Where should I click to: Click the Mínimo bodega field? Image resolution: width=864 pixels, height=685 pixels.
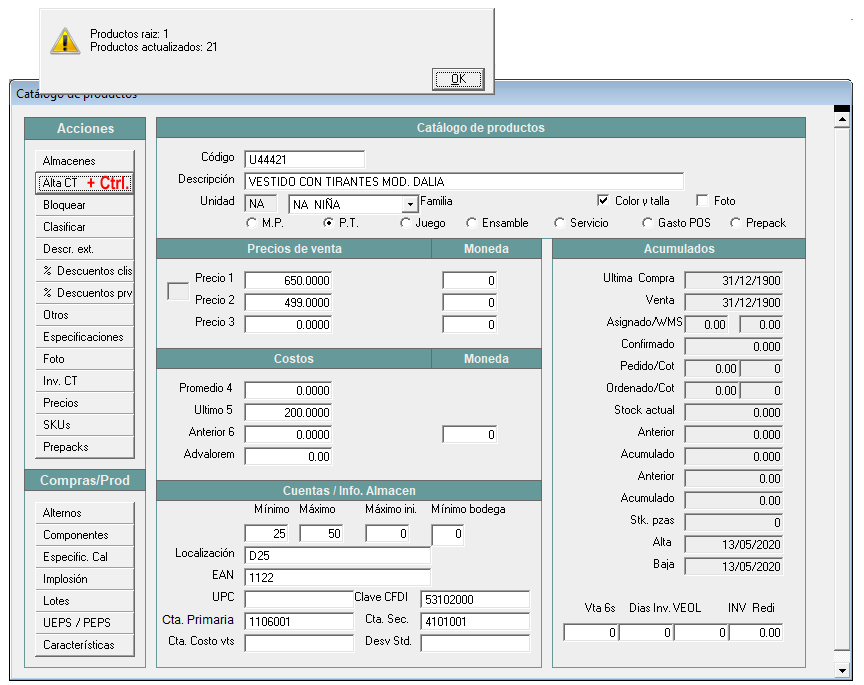(x=448, y=535)
